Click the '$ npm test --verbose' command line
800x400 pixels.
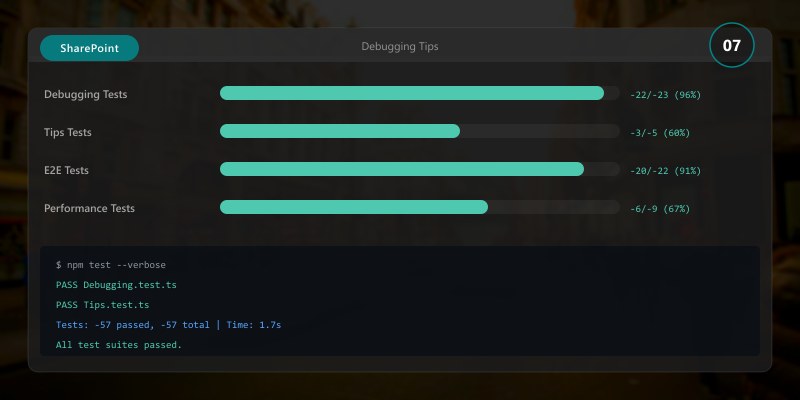[111, 265]
